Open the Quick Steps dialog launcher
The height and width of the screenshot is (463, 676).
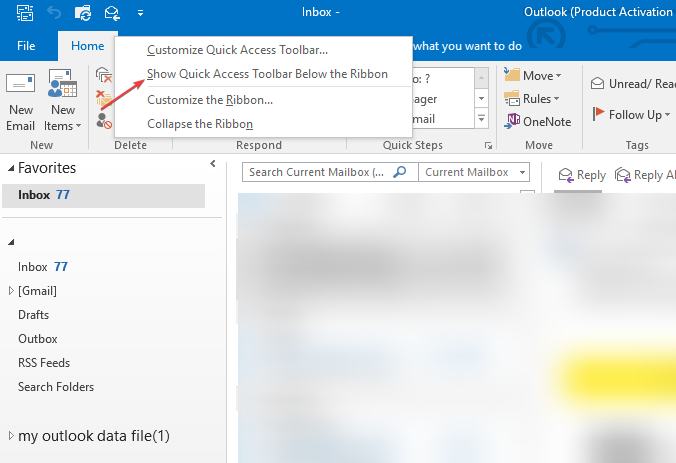point(488,146)
